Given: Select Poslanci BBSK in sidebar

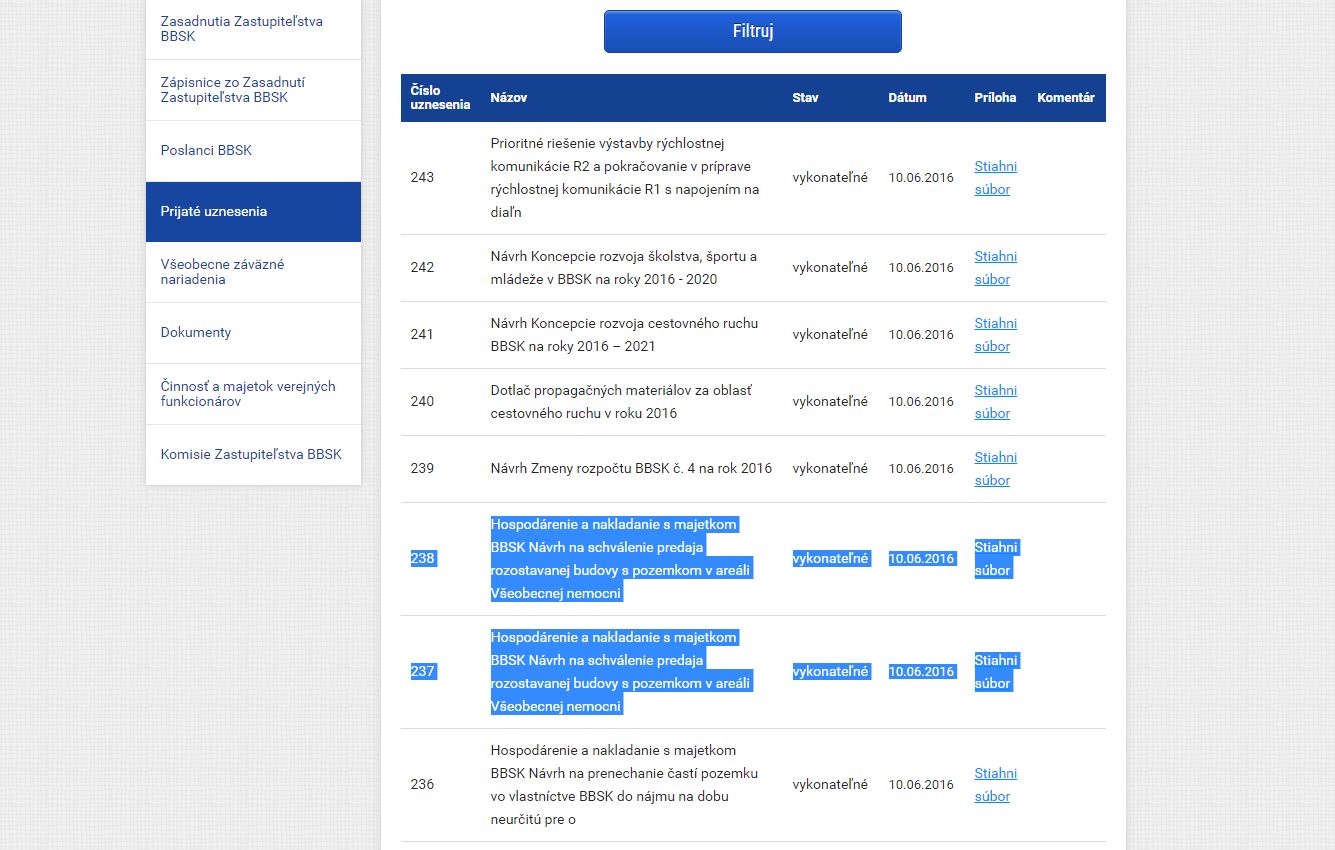Looking at the screenshot, I should click(206, 151).
